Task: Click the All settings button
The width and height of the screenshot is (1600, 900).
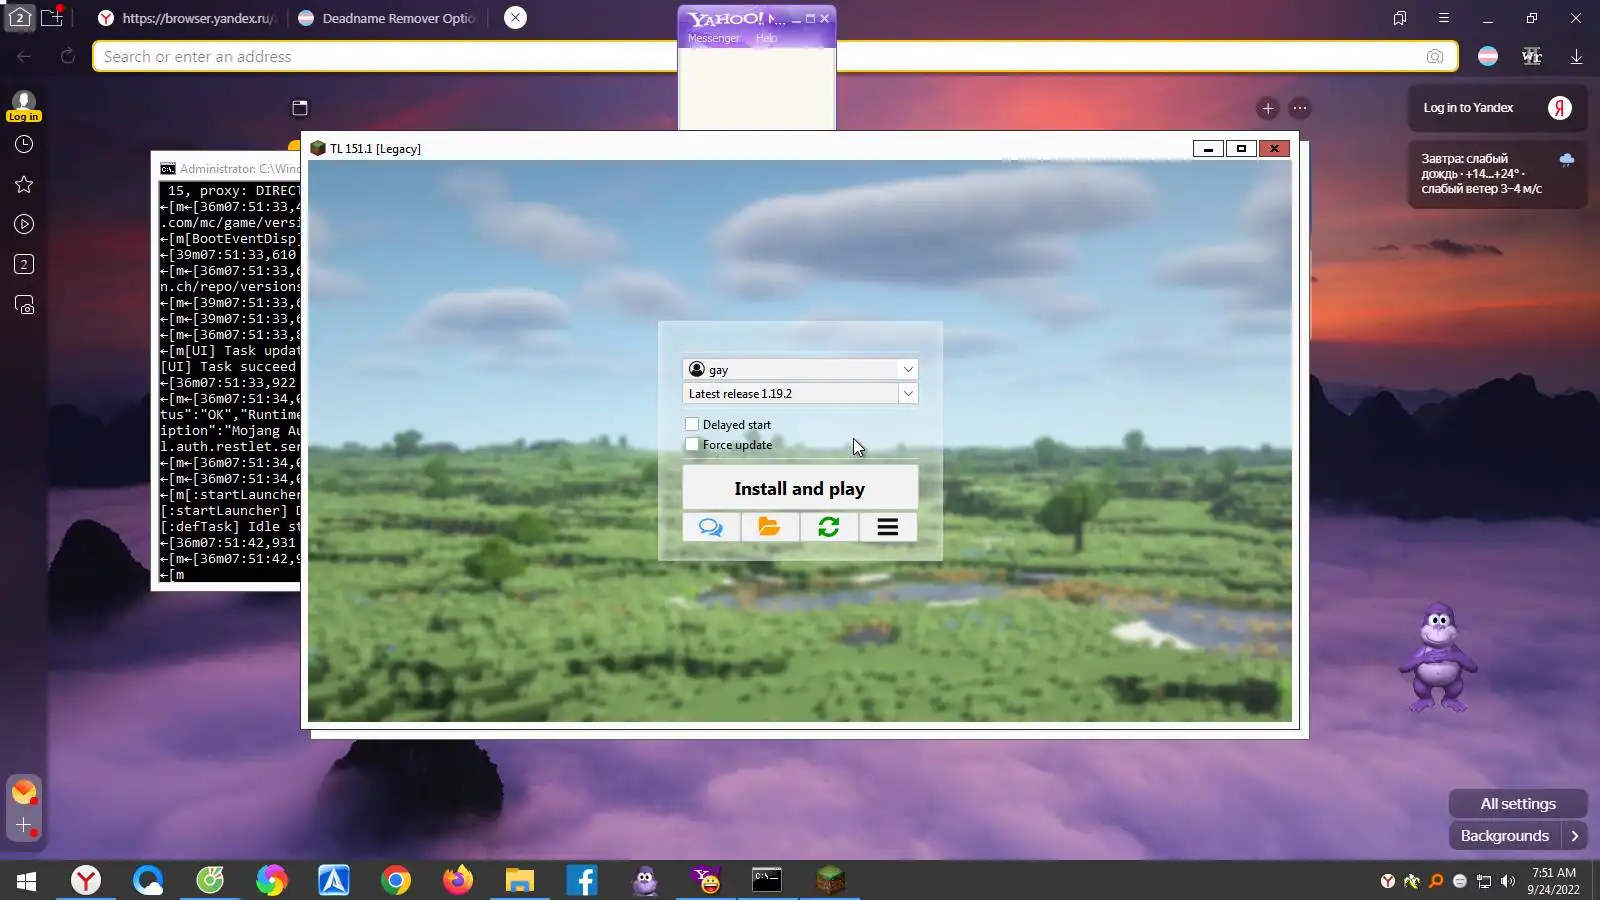Action: point(1518,804)
